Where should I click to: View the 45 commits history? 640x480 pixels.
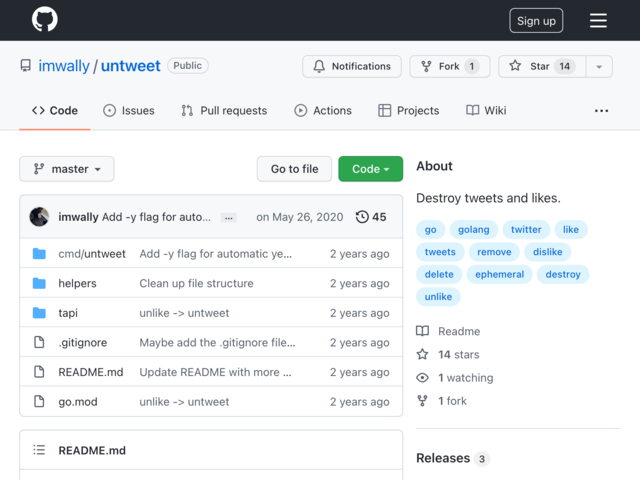[x=371, y=217]
